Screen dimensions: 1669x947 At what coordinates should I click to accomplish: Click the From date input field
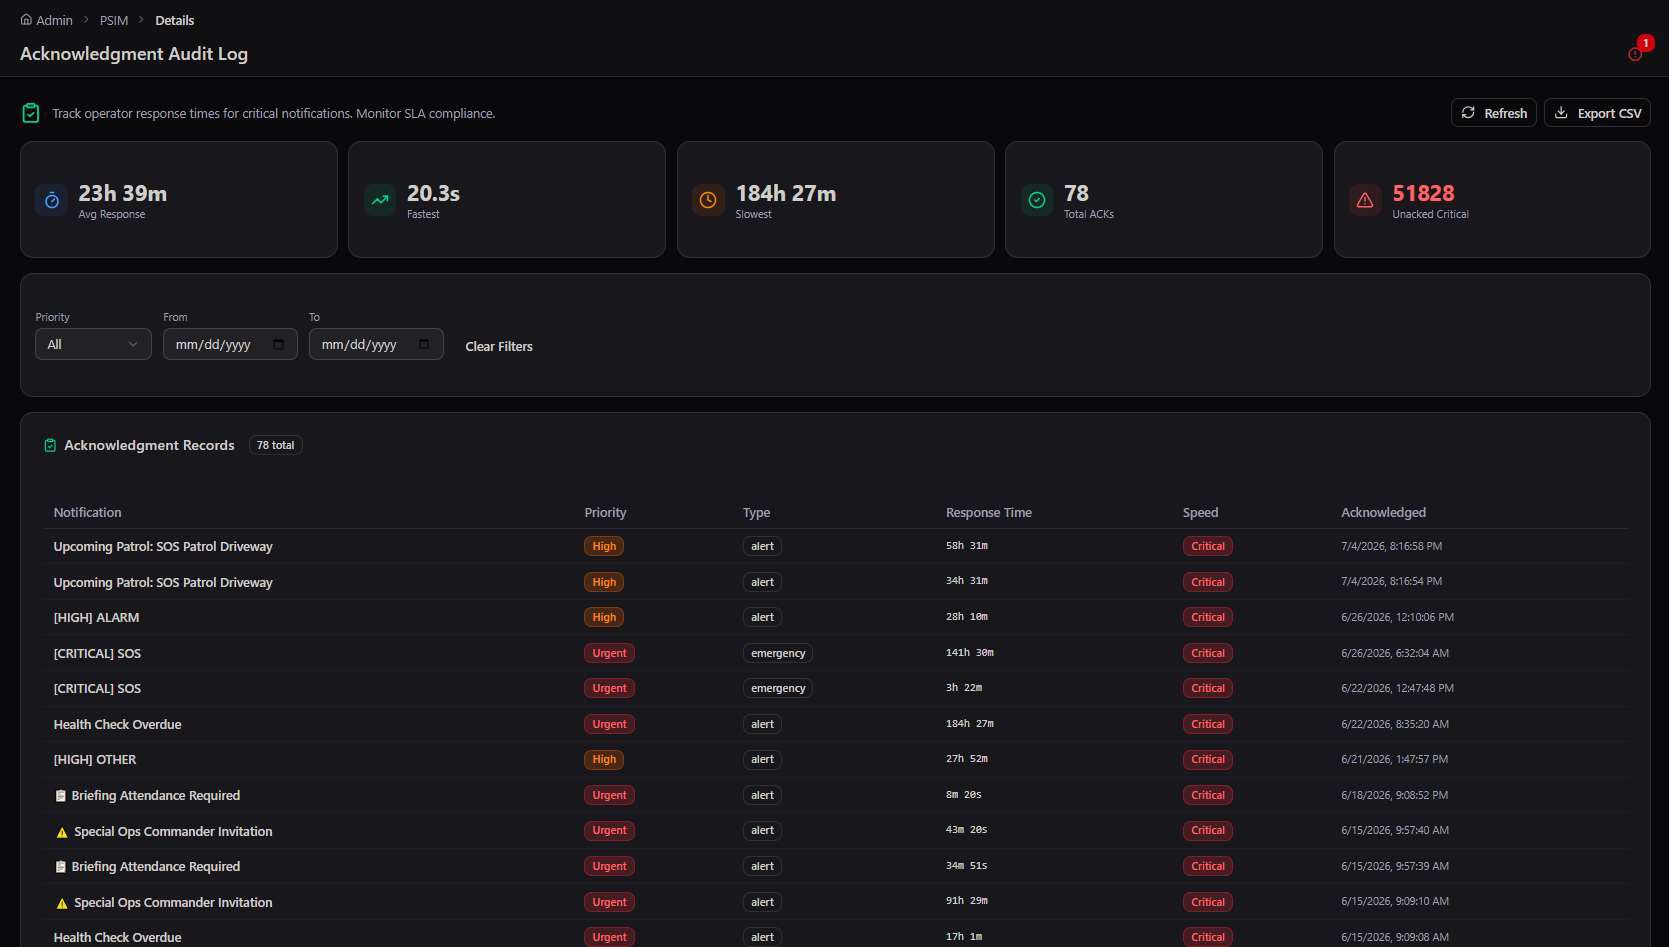(230, 344)
